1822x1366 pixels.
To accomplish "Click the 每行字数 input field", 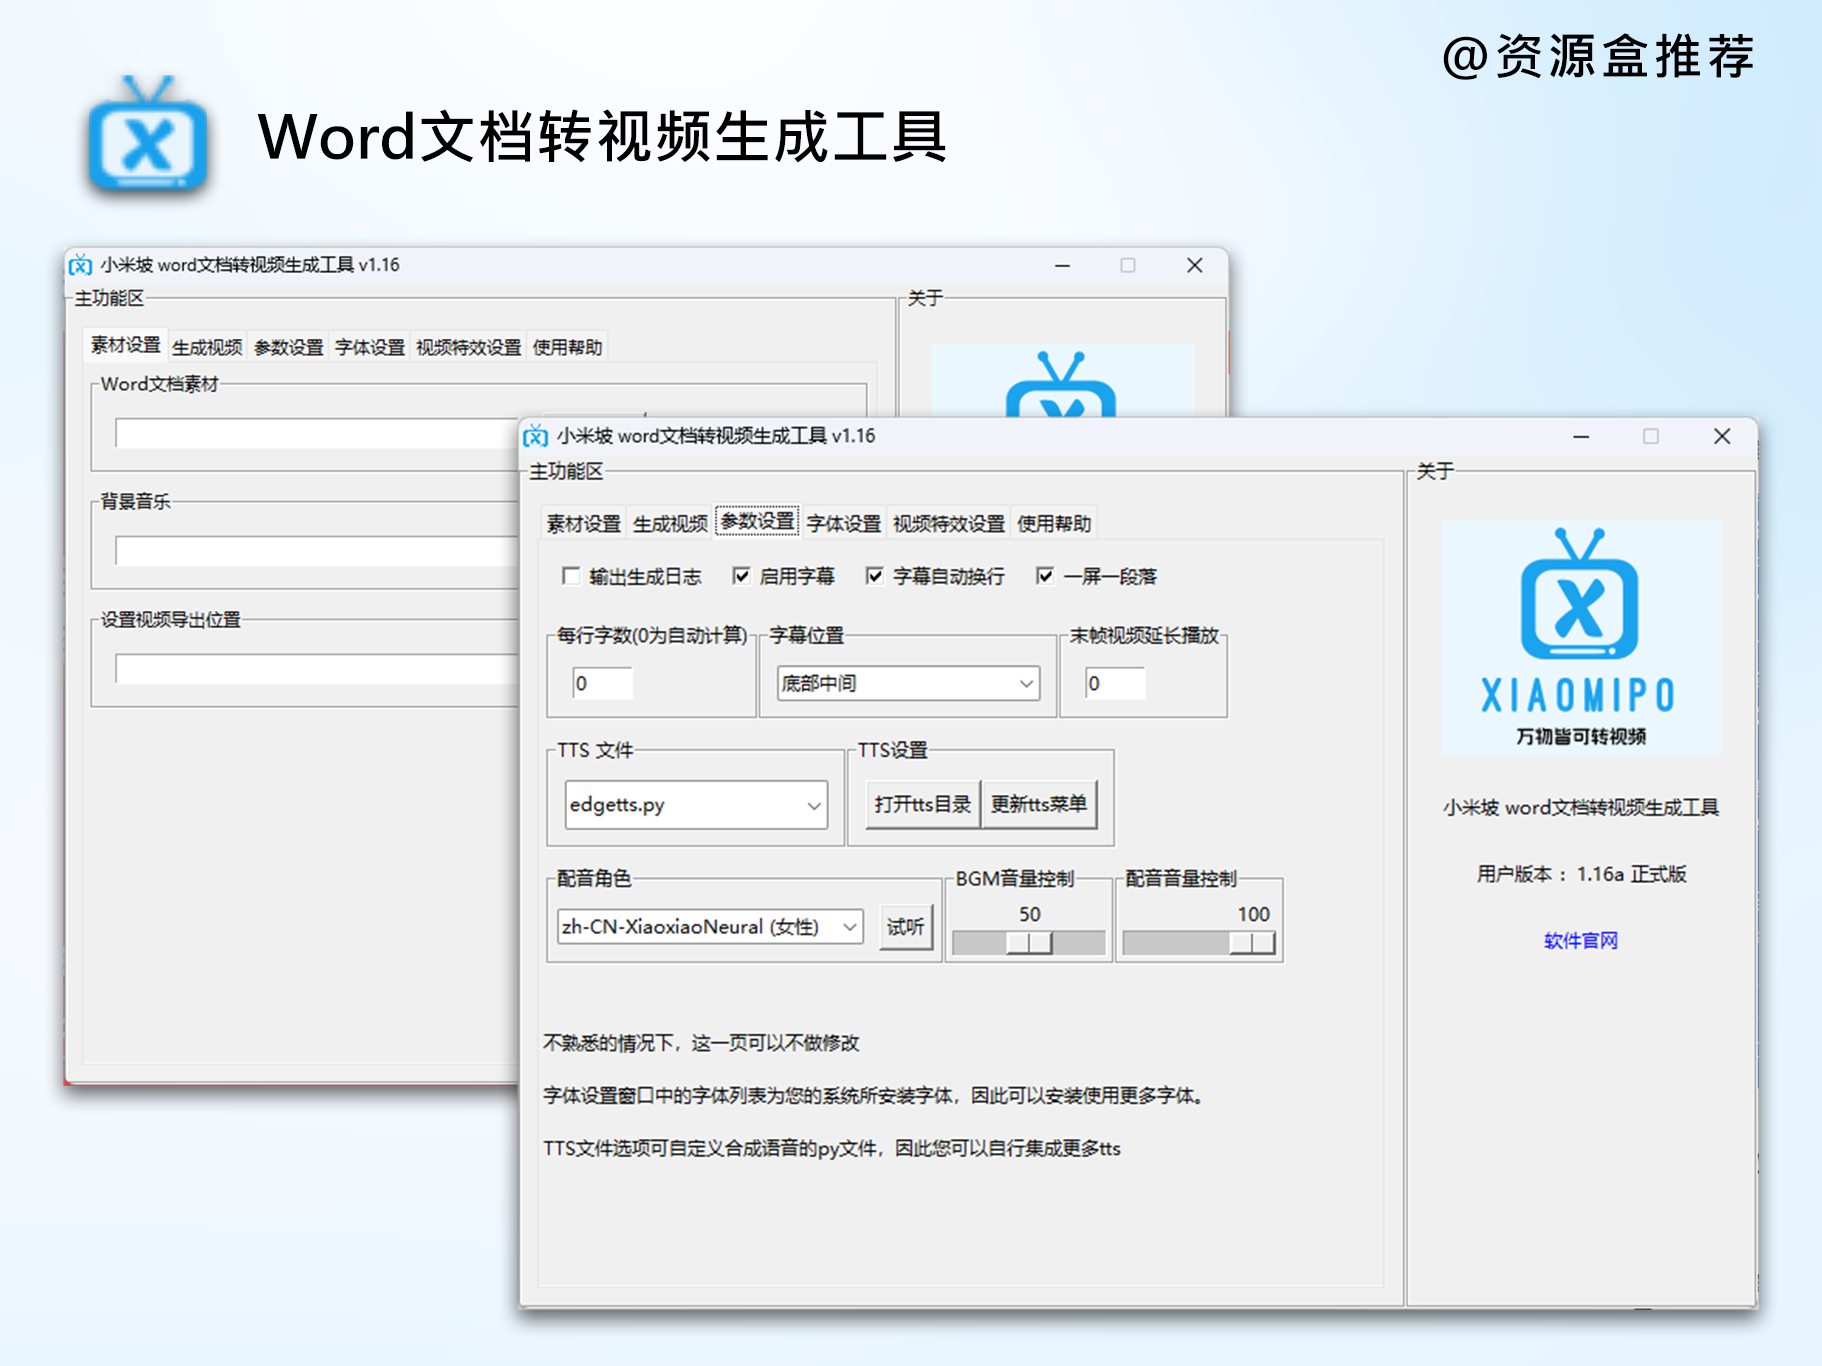I will (603, 684).
